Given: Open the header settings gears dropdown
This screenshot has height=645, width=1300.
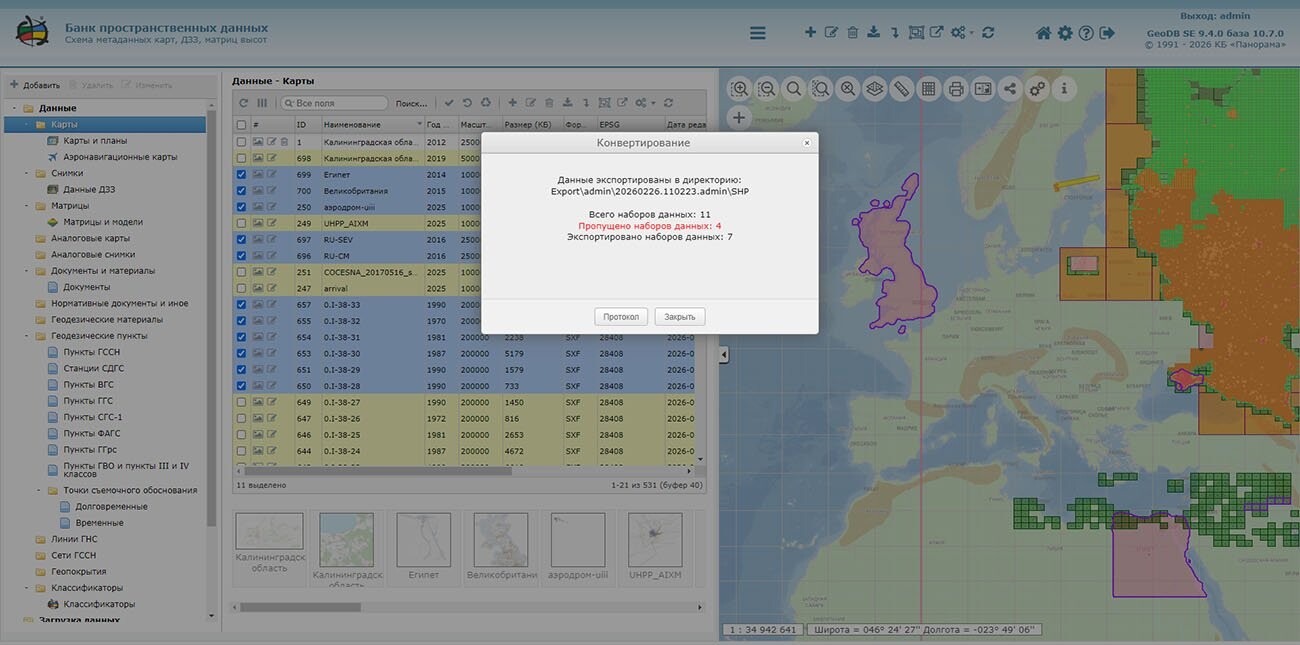Looking at the screenshot, I should (x=961, y=33).
